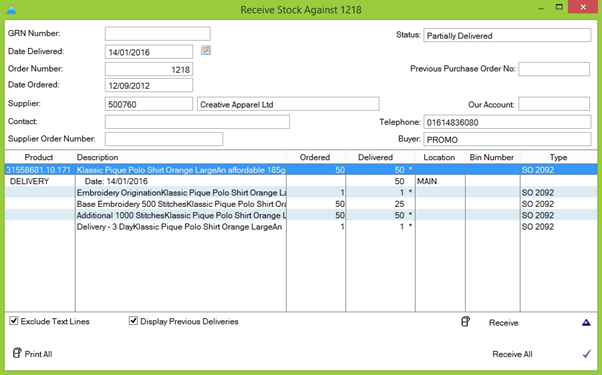Screen dimensions: 602x375
Task: Minimize the Receive Stock window
Action: point(541,8)
